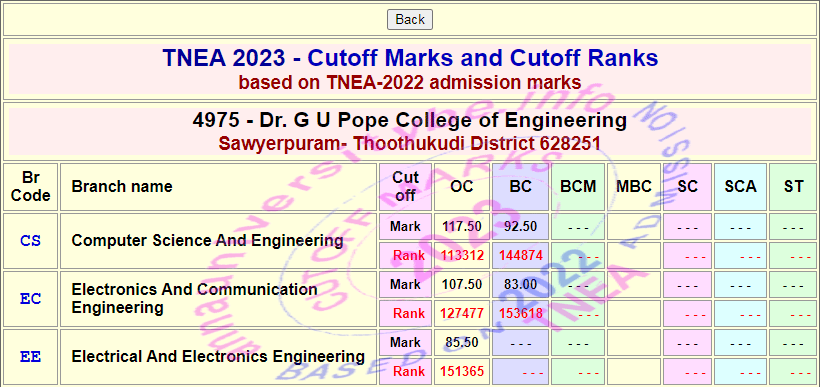Click the Cut off column header
Viewport: 821px width, 387px height.
[x=406, y=186]
